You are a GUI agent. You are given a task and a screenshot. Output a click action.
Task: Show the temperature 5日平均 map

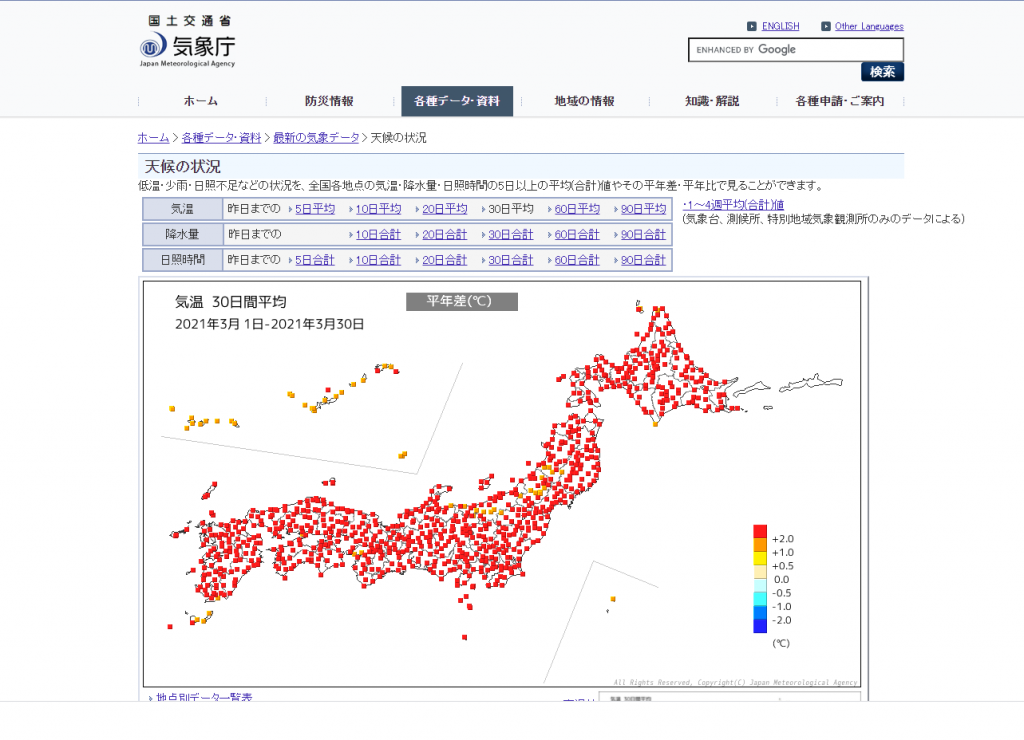coord(315,209)
